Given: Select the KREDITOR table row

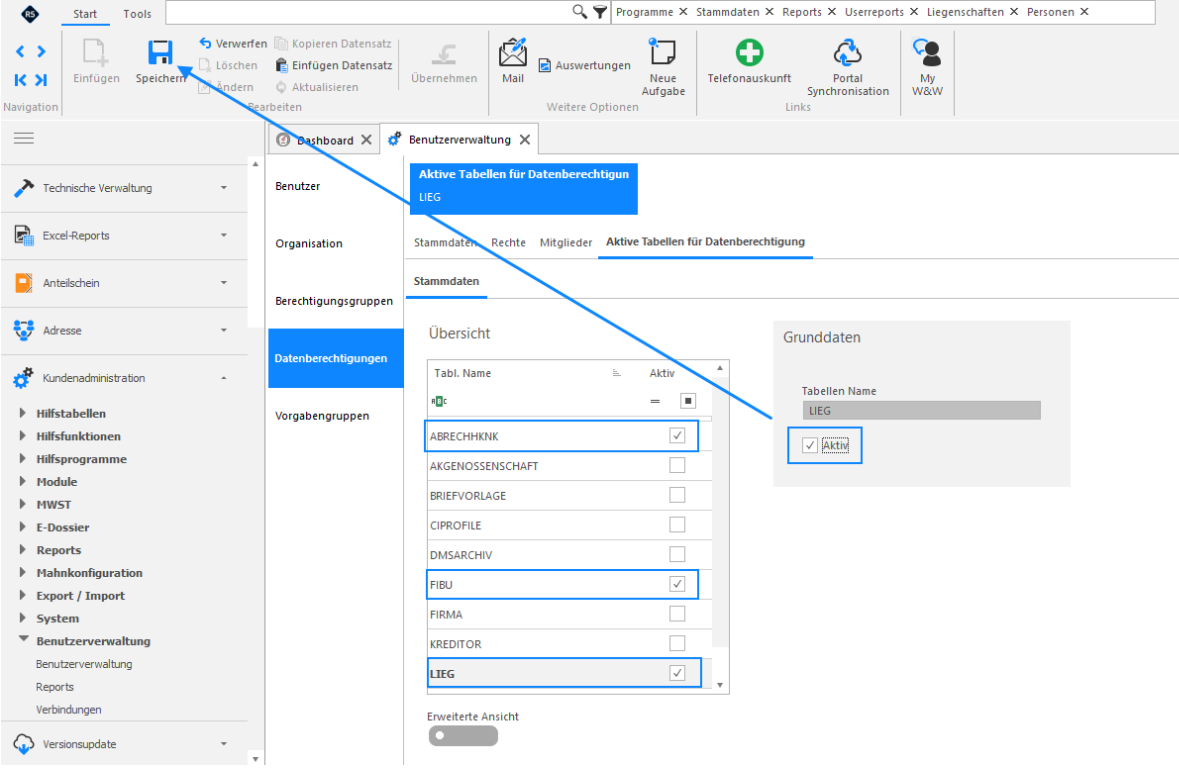Looking at the screenshot, I should click(x=568, y=644).
